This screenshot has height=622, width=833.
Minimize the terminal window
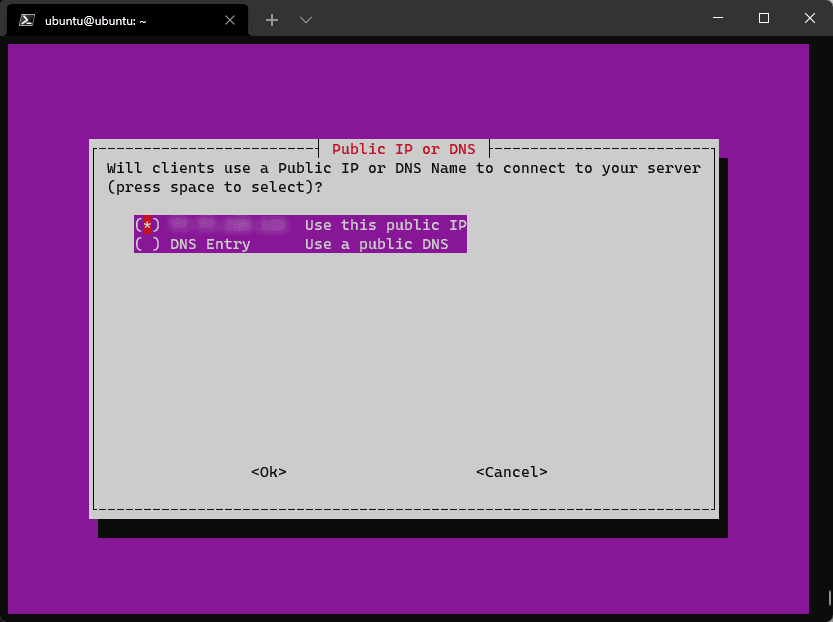coord(718,18)
